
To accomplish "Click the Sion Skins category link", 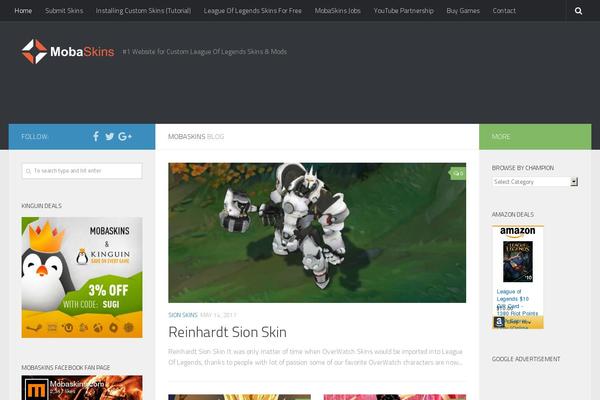I will (183, 315).
